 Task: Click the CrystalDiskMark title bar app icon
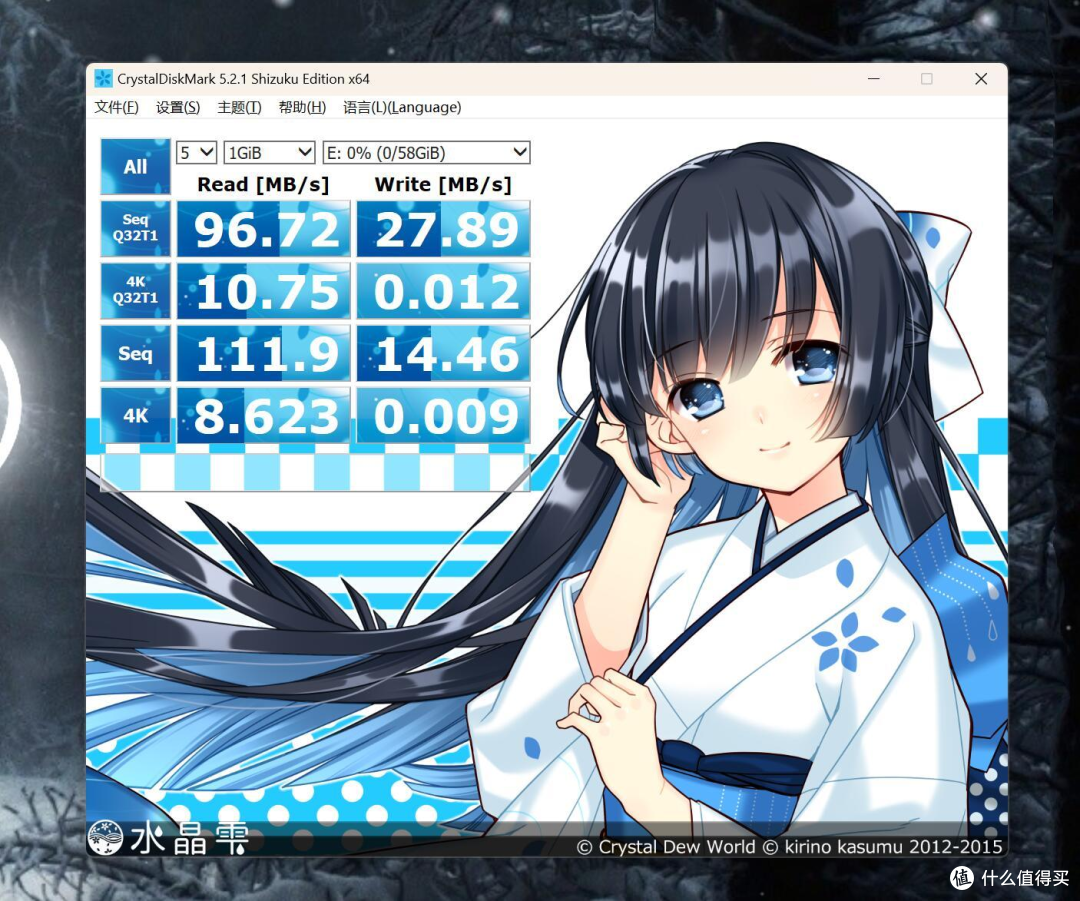coord(103,79)
